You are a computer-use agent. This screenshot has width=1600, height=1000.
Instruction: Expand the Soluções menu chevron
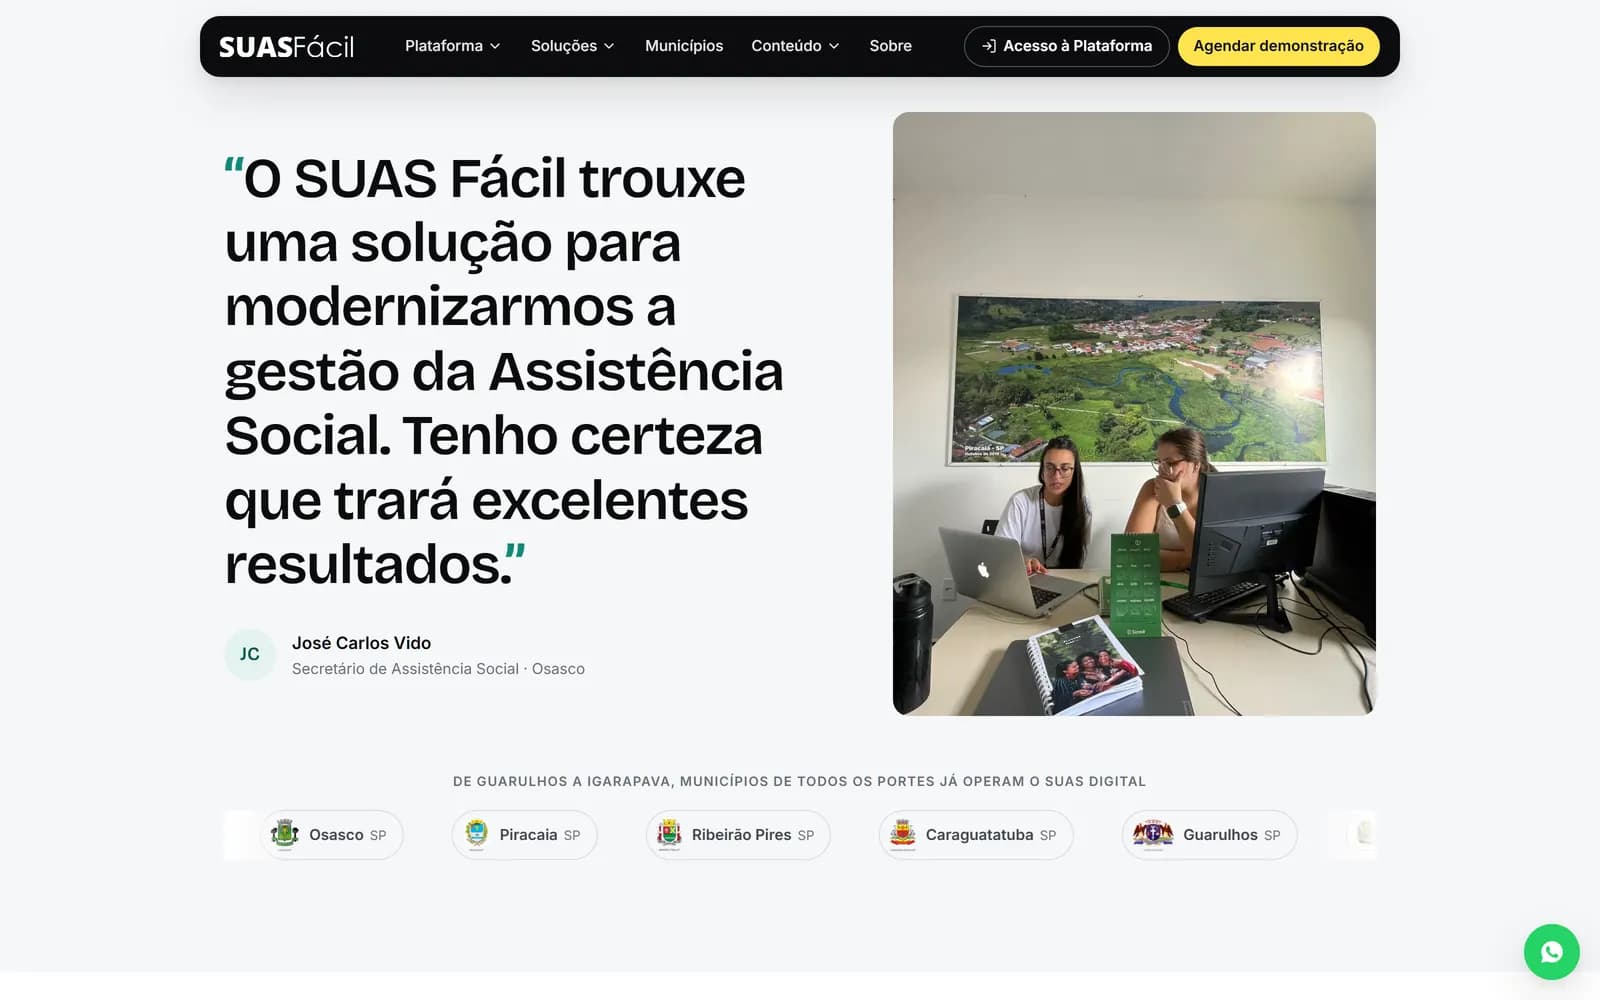609,46
